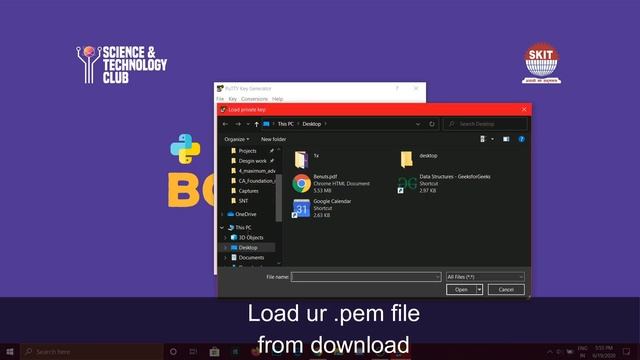Select OneDrive in the navigation pane
Image resolution: width=640 pixels, height=360 pixels.
pos(245,214)
